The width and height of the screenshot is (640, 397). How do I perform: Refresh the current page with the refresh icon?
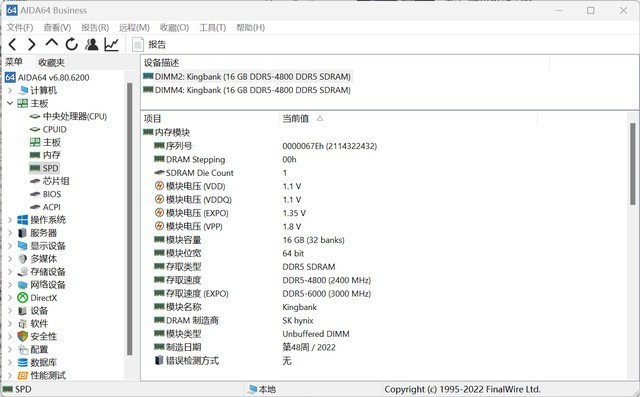click(x=71, y=44)
